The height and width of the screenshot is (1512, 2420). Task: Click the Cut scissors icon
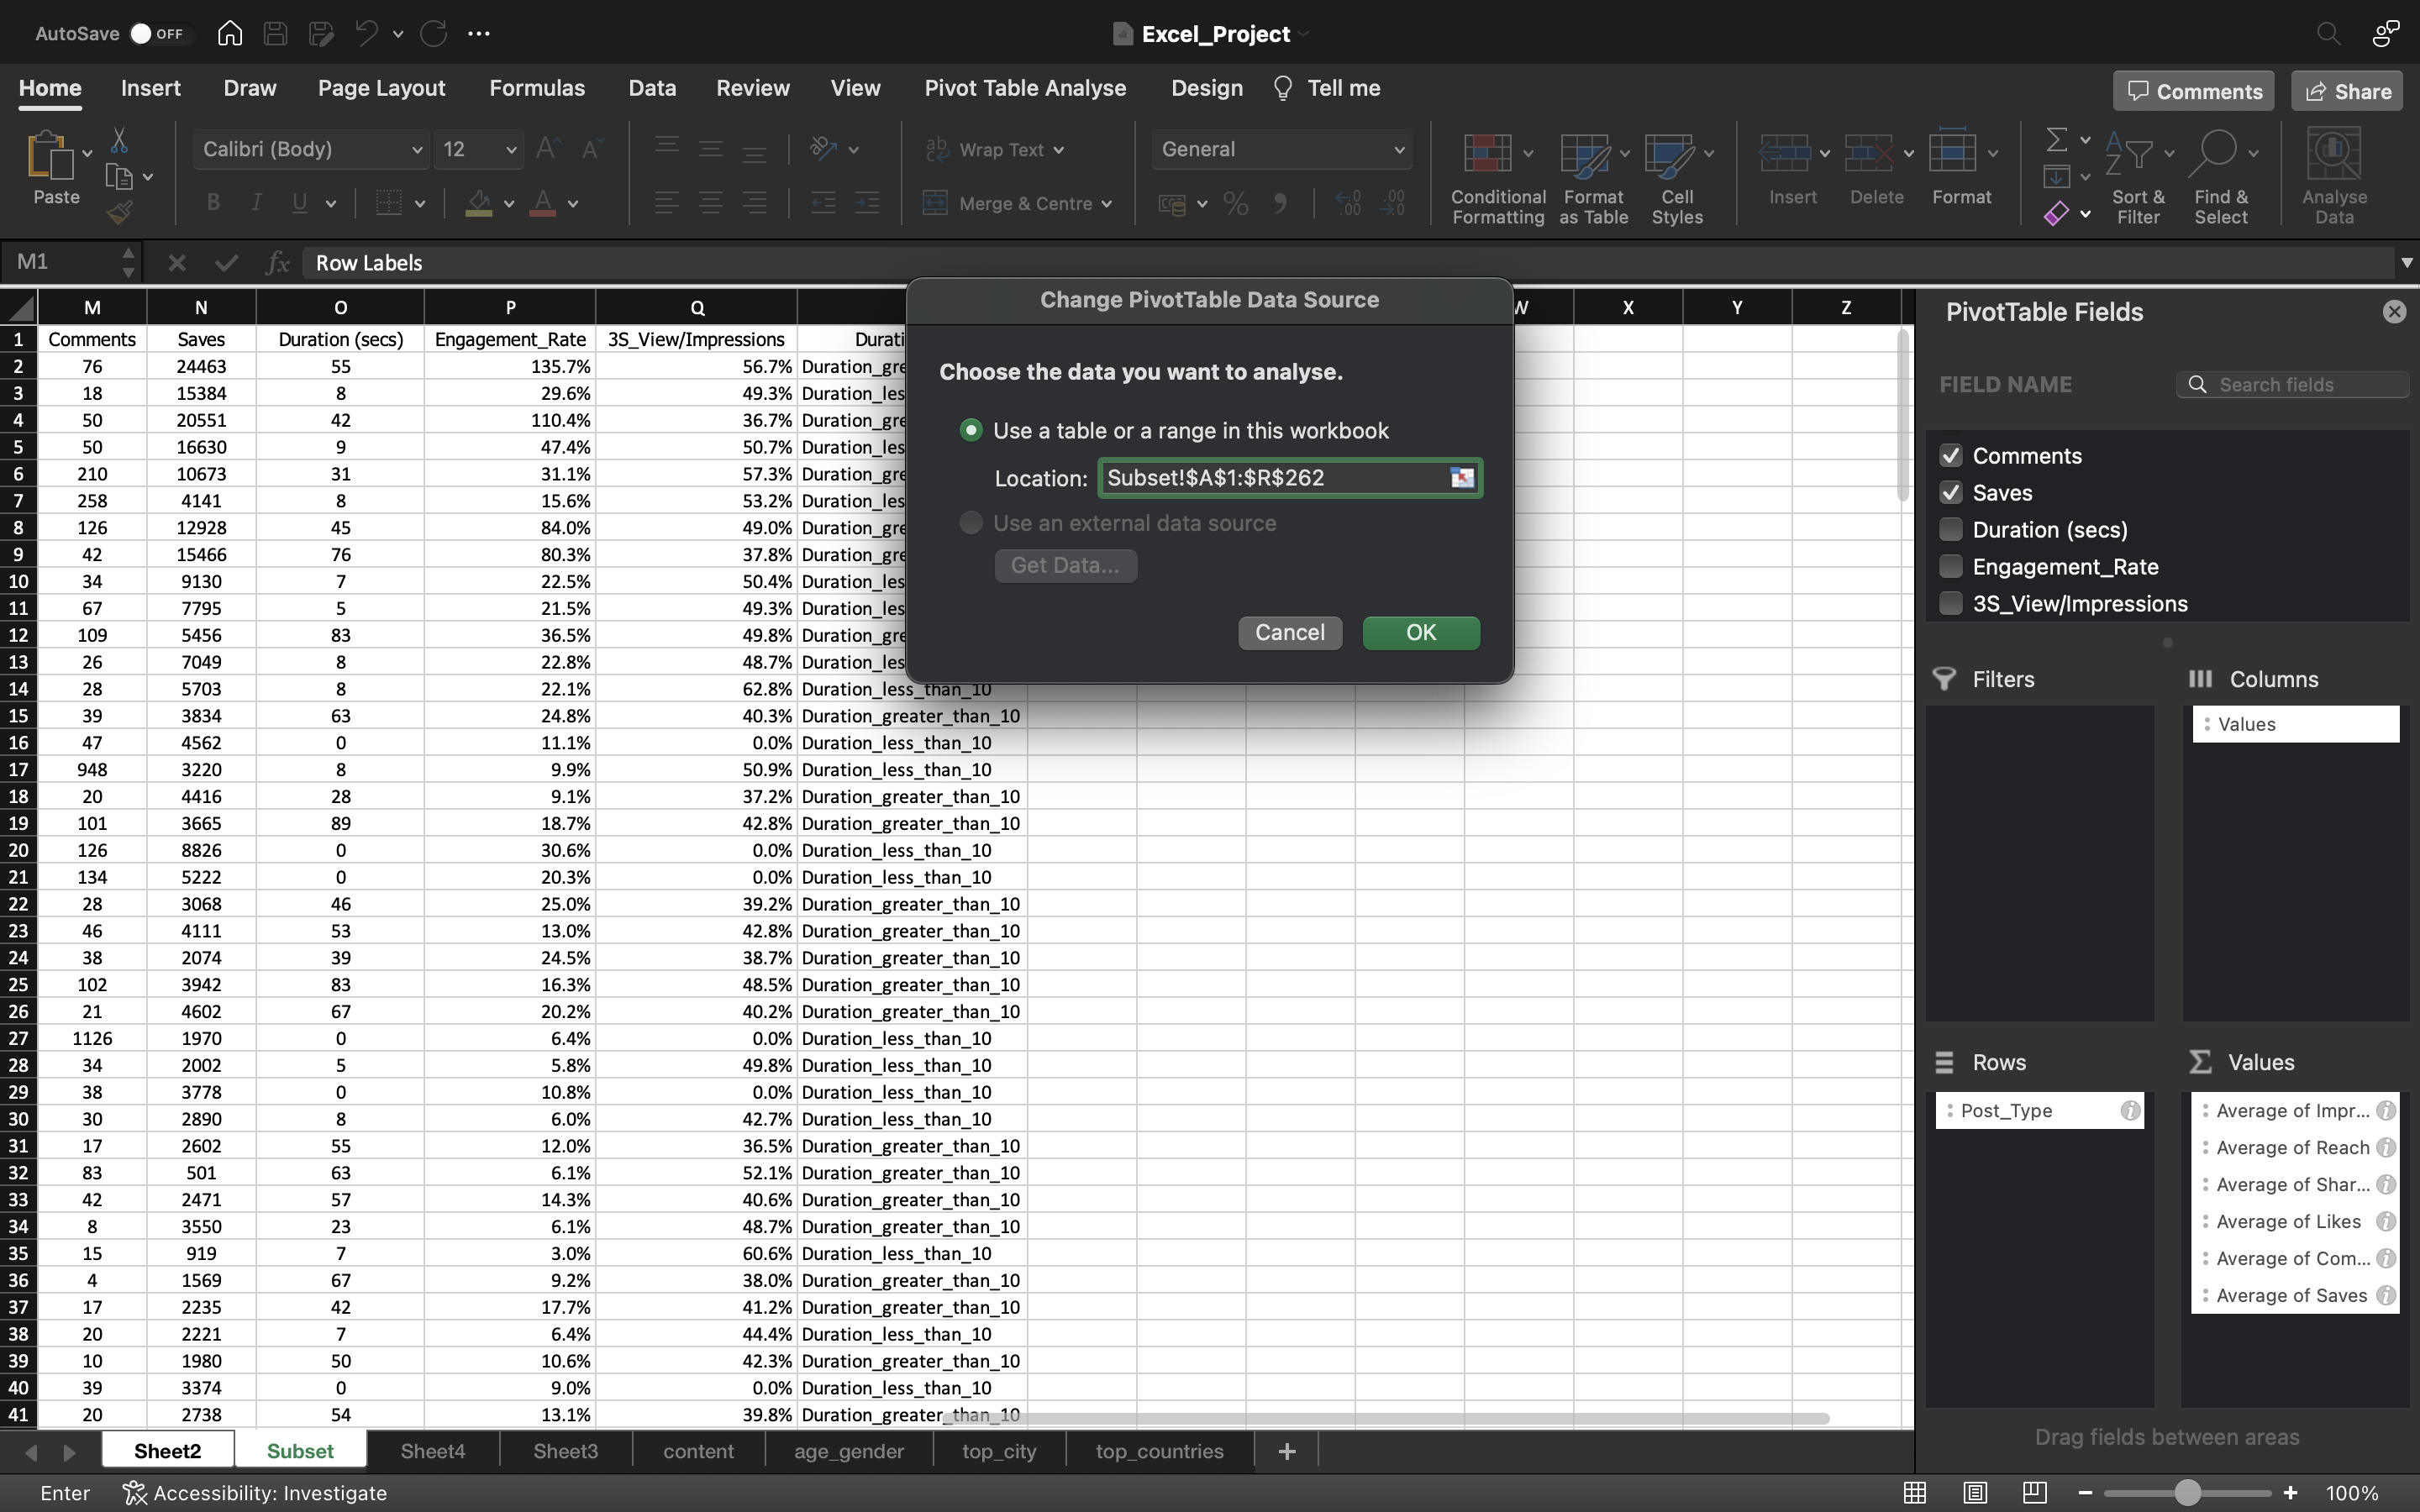coord(119,140)
